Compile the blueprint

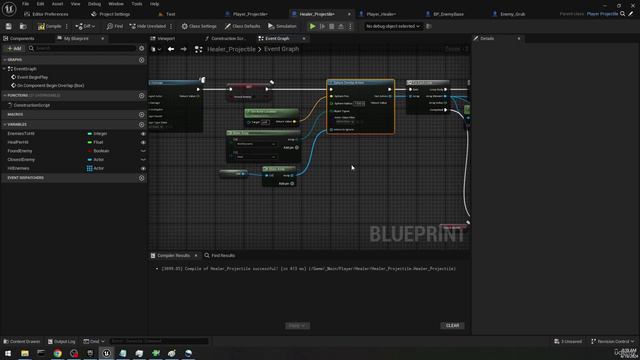[49, 26]
